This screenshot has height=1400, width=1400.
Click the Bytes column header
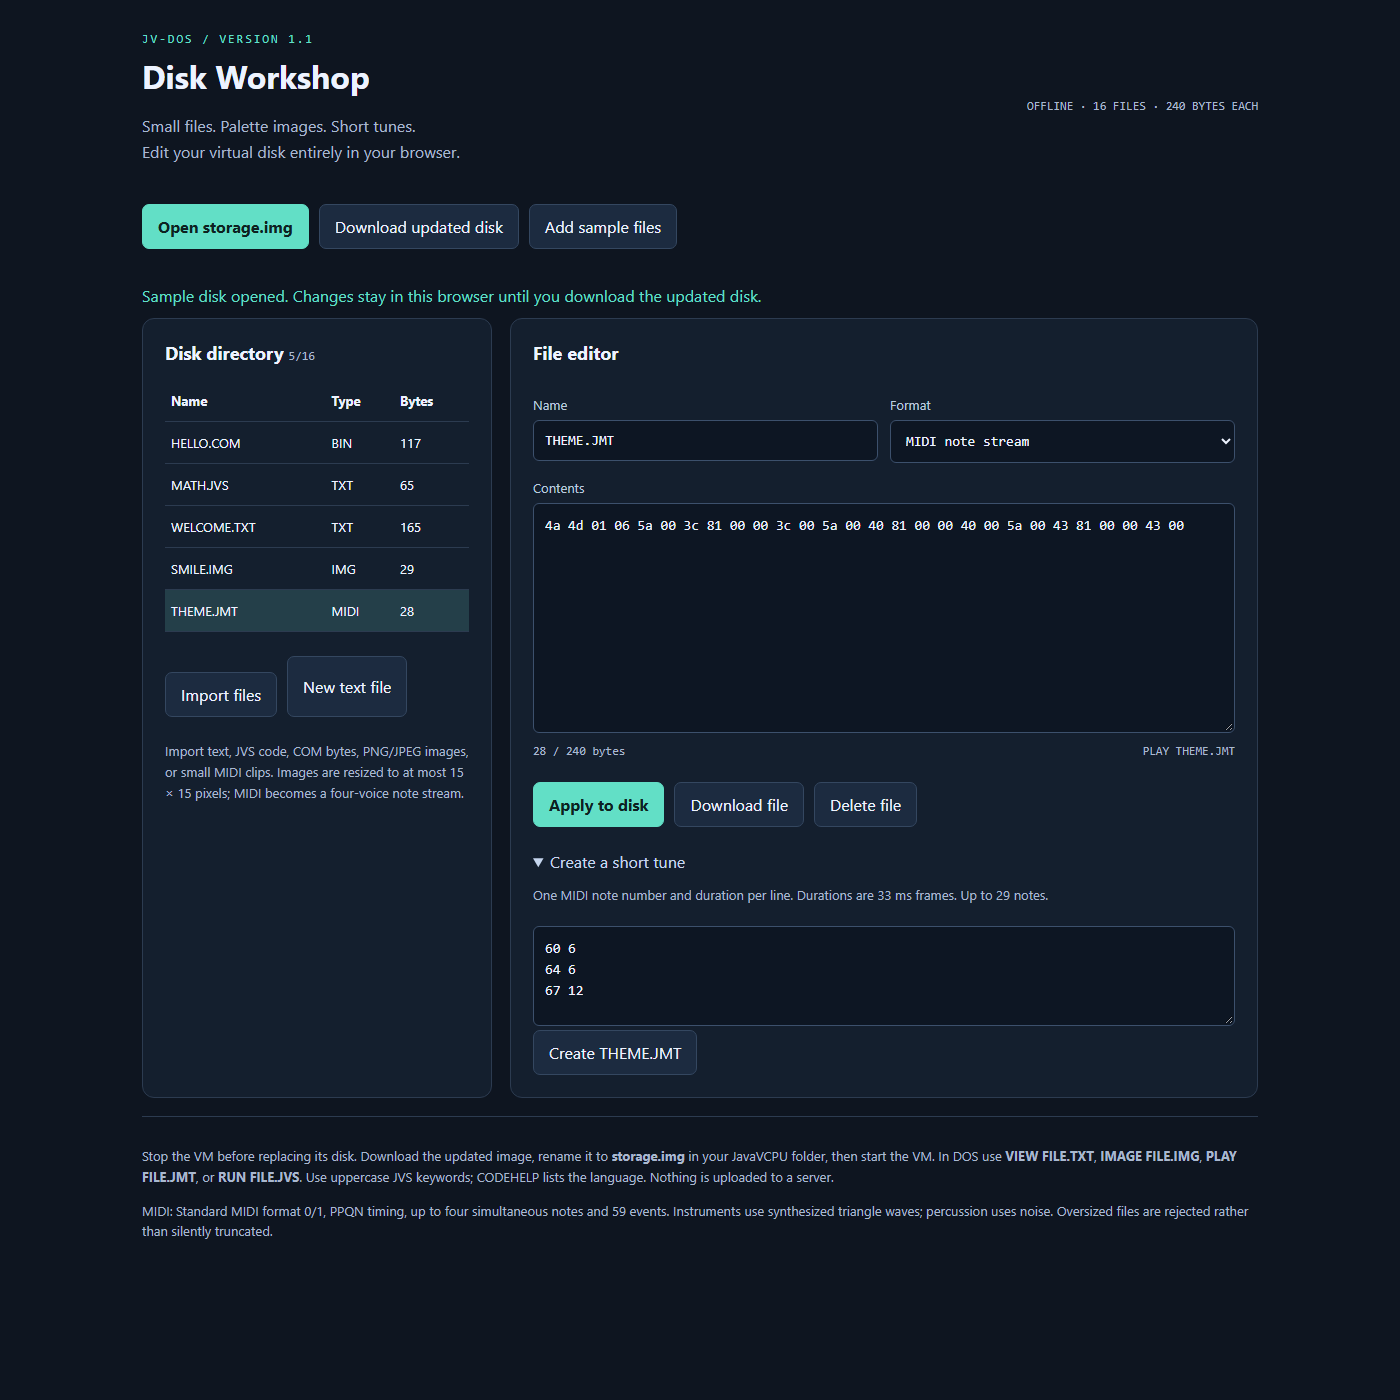(416, 401)
